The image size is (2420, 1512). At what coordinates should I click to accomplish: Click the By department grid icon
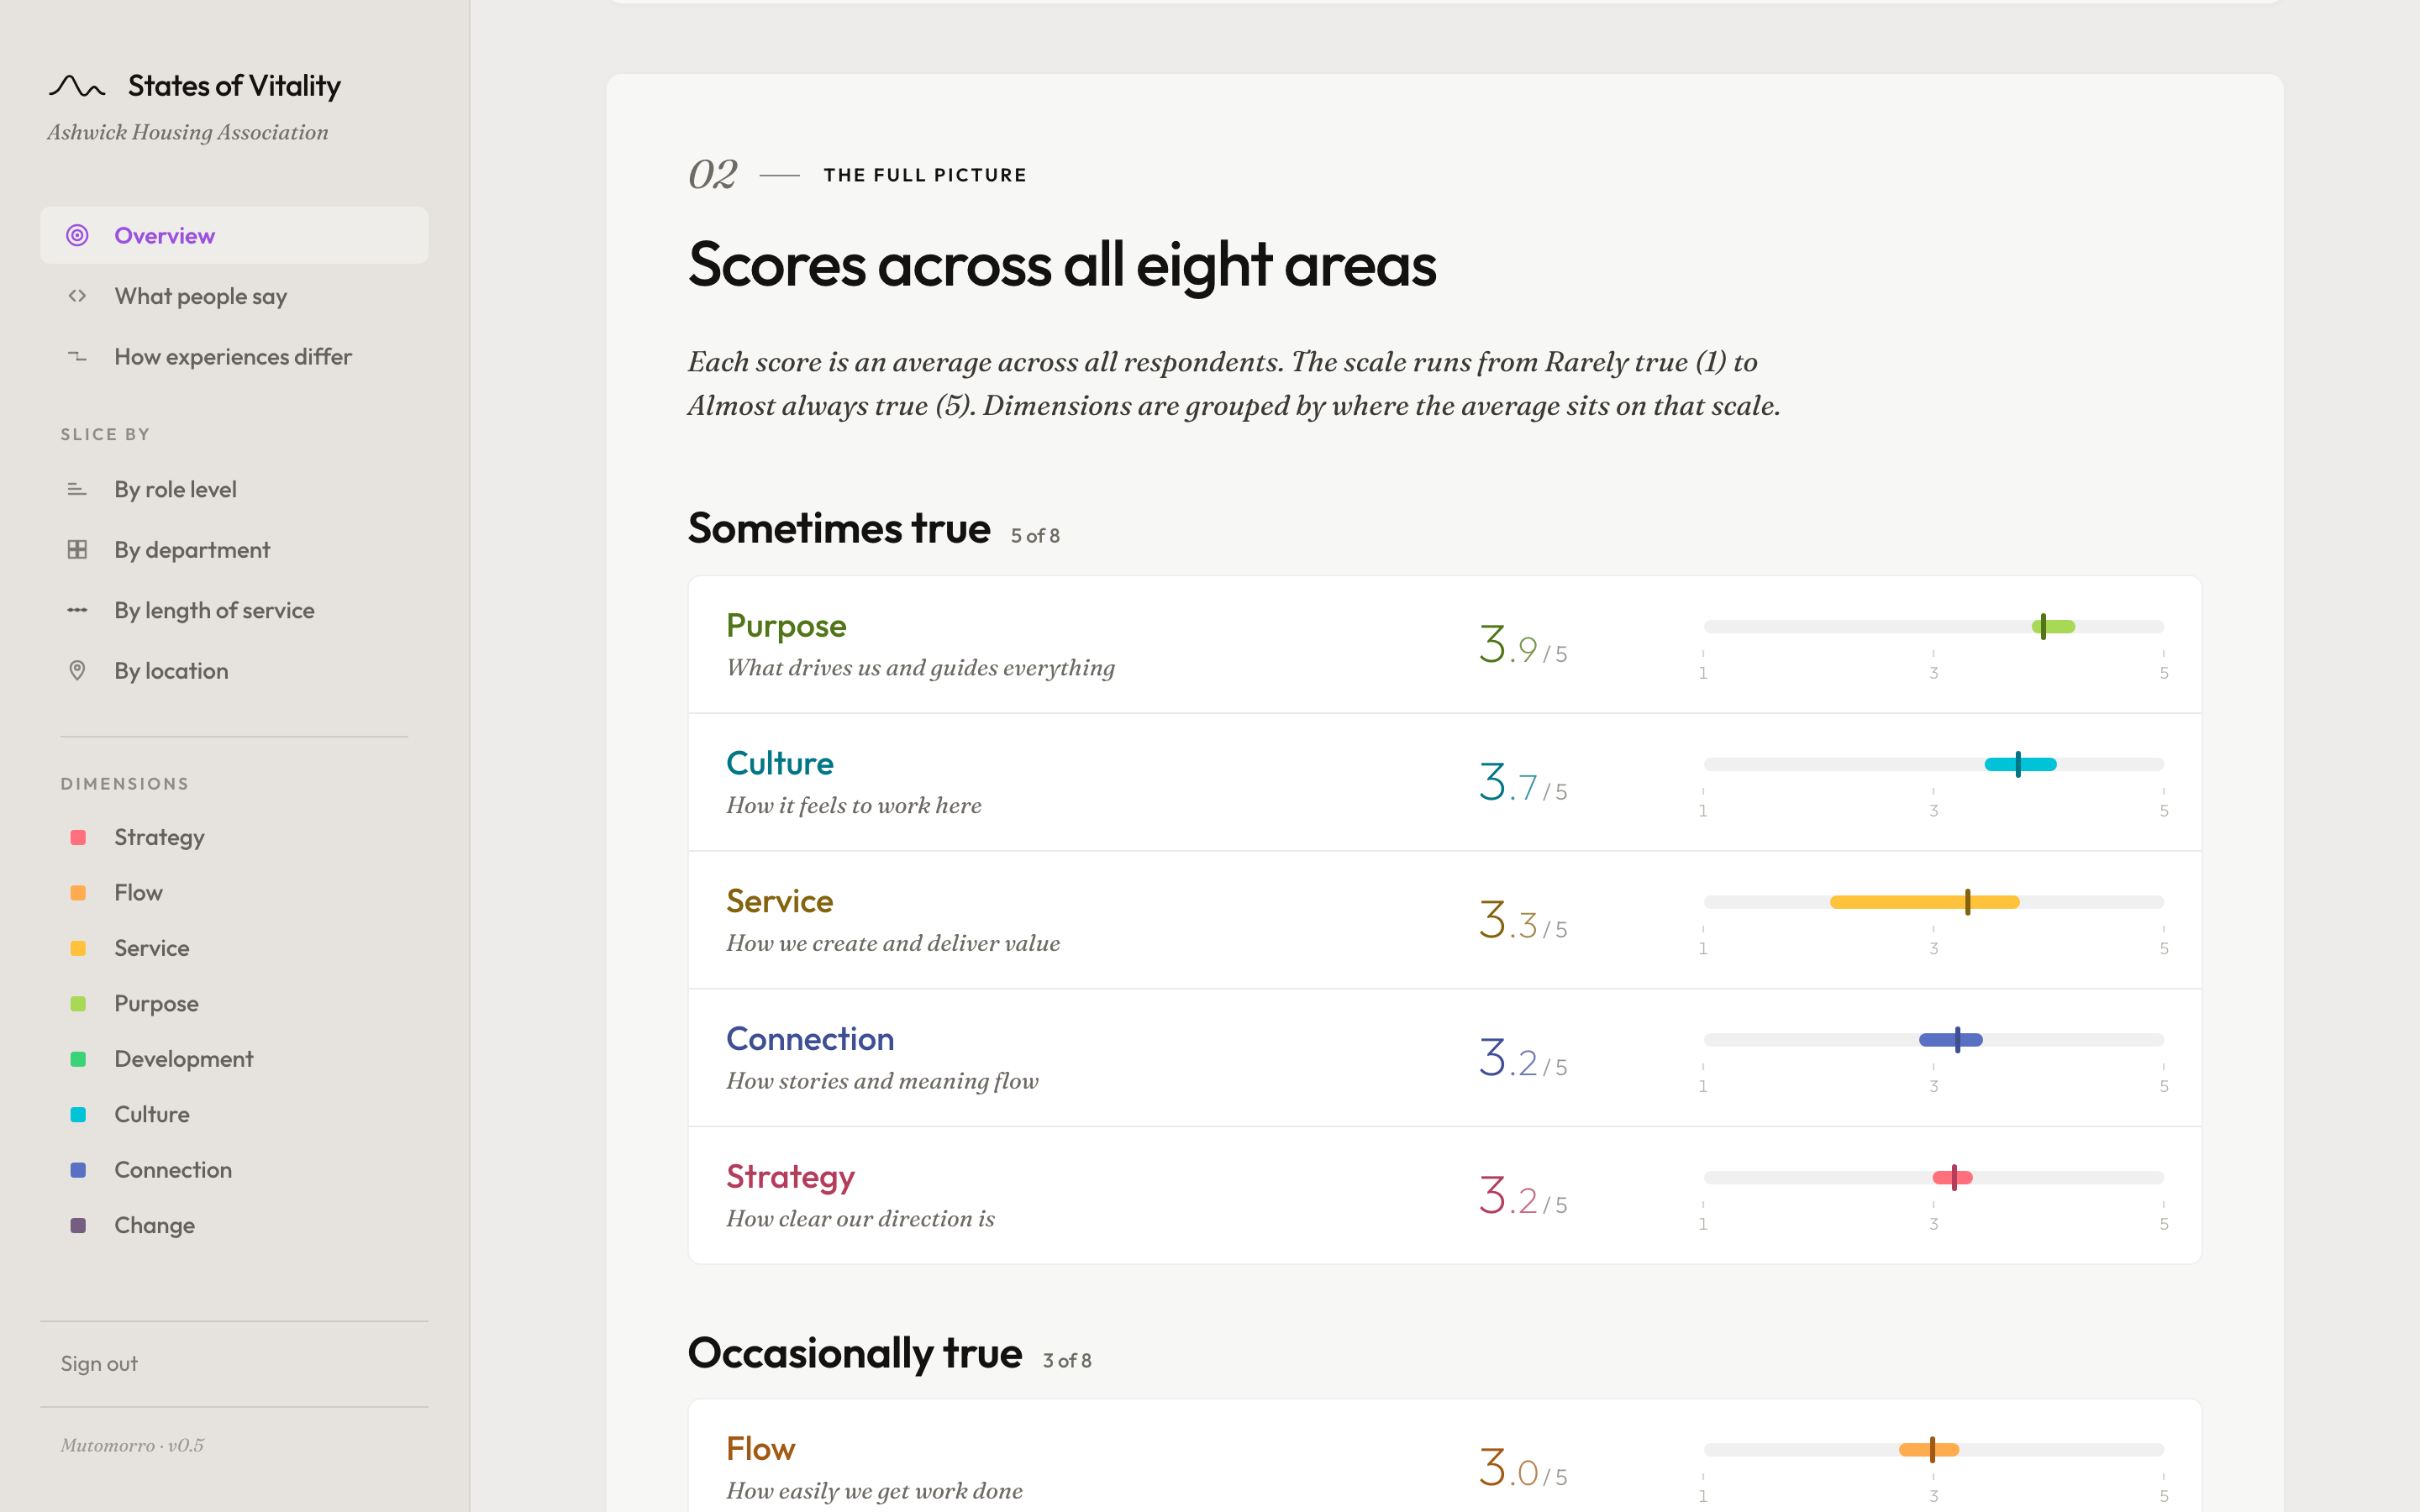[x=77, y=550]
